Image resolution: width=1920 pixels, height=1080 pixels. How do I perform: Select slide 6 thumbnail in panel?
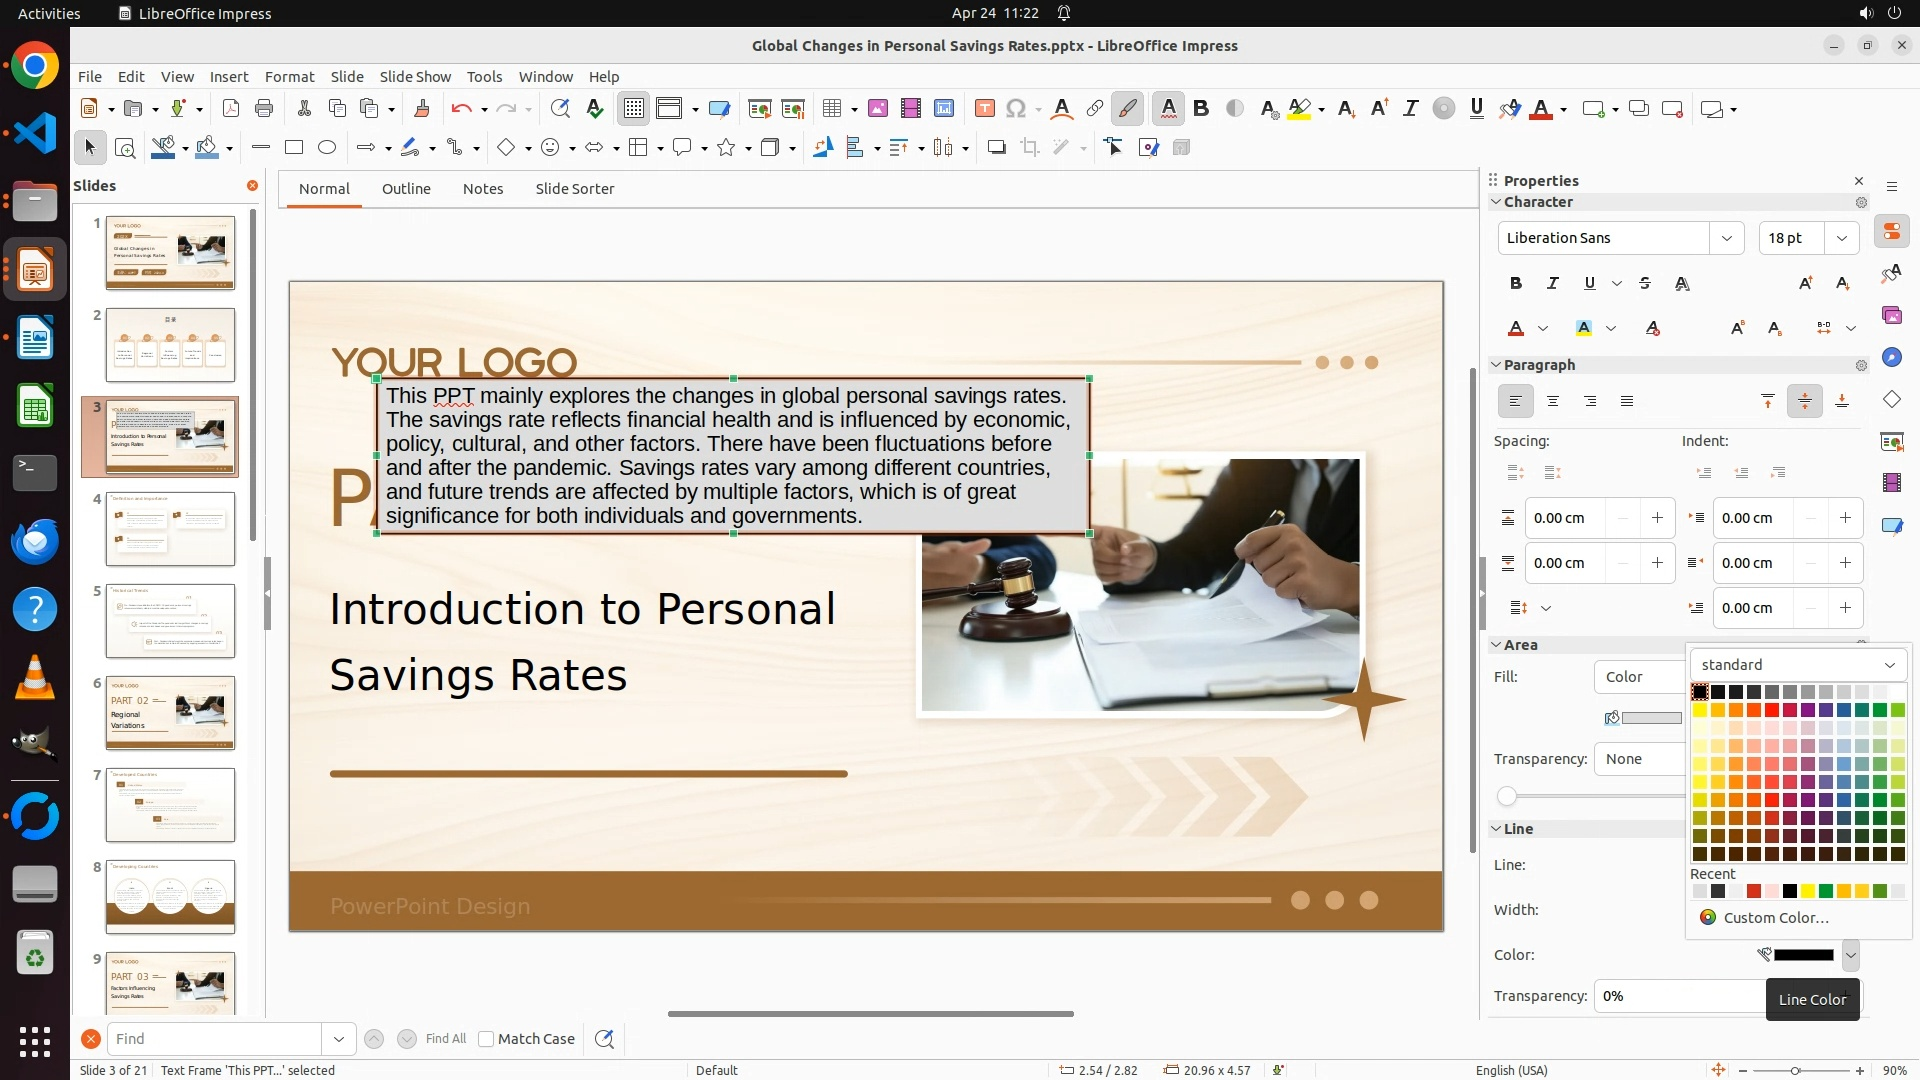pos(170,713)
